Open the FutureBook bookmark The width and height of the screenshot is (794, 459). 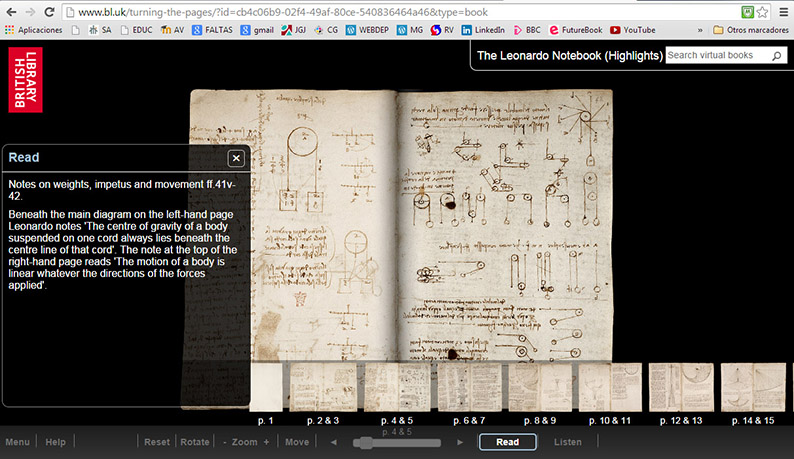pos(576,30)
